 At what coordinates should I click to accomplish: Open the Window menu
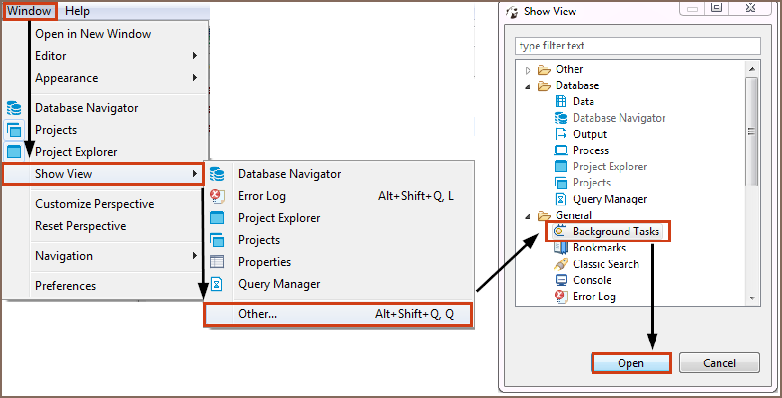[29, 11]
